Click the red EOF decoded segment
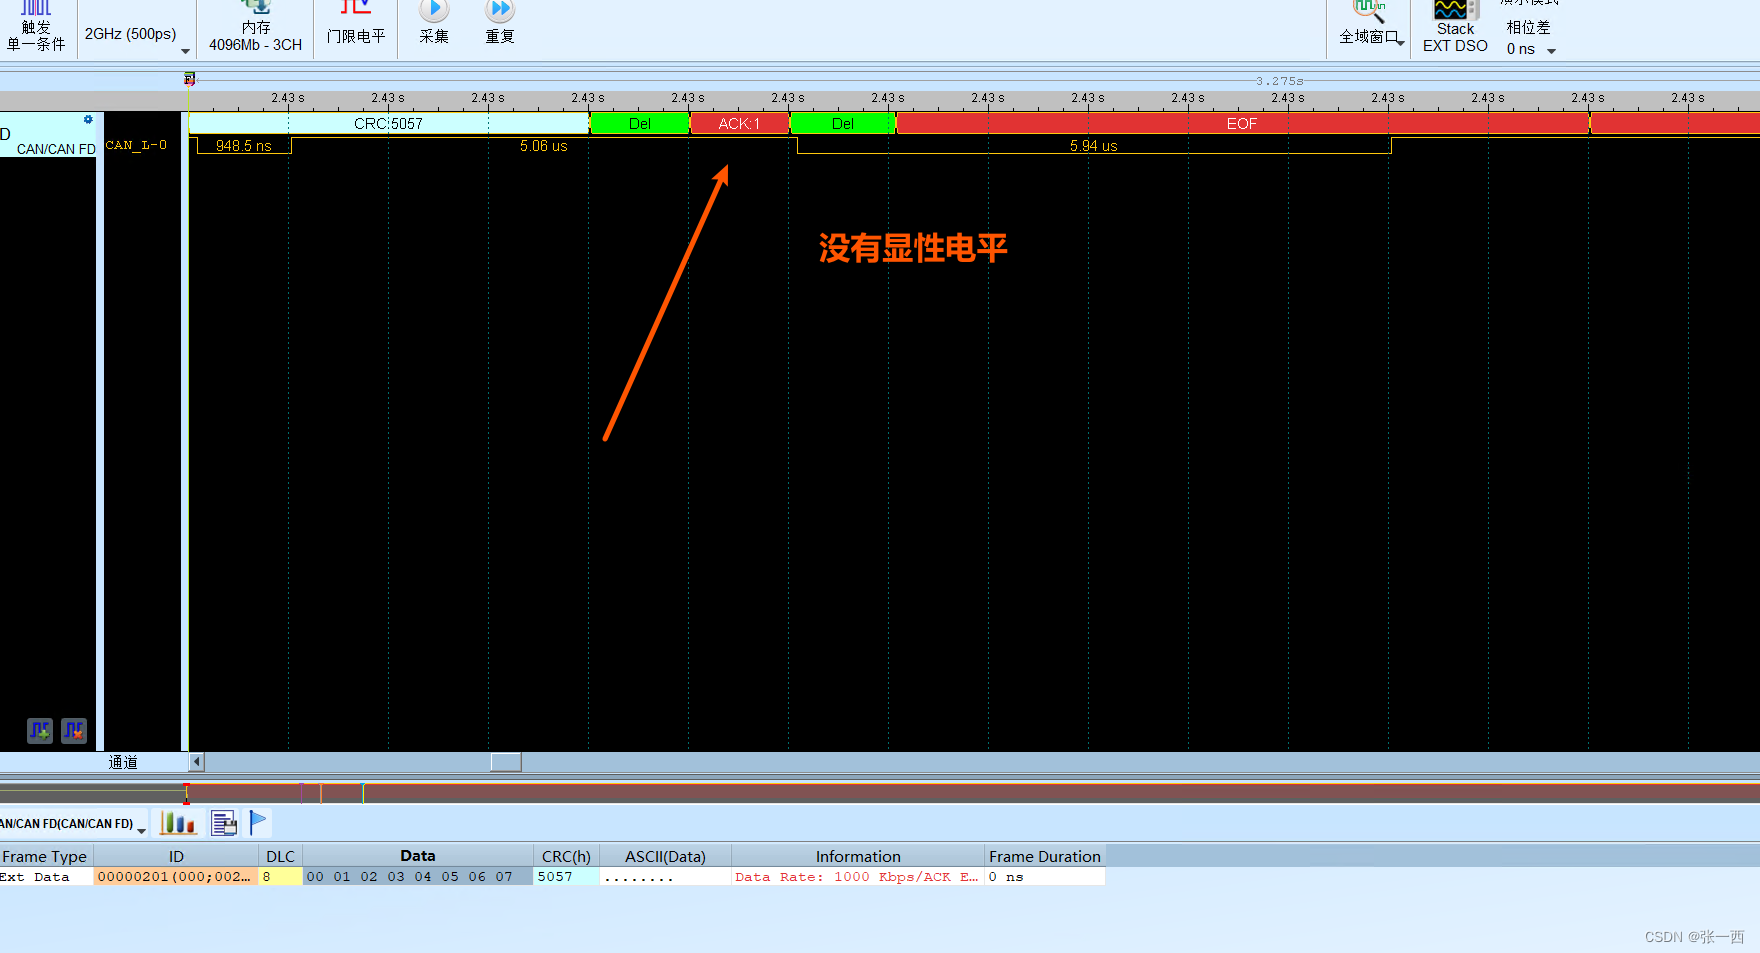This screenshot has width=1760, height=953. coord(1242,123)
